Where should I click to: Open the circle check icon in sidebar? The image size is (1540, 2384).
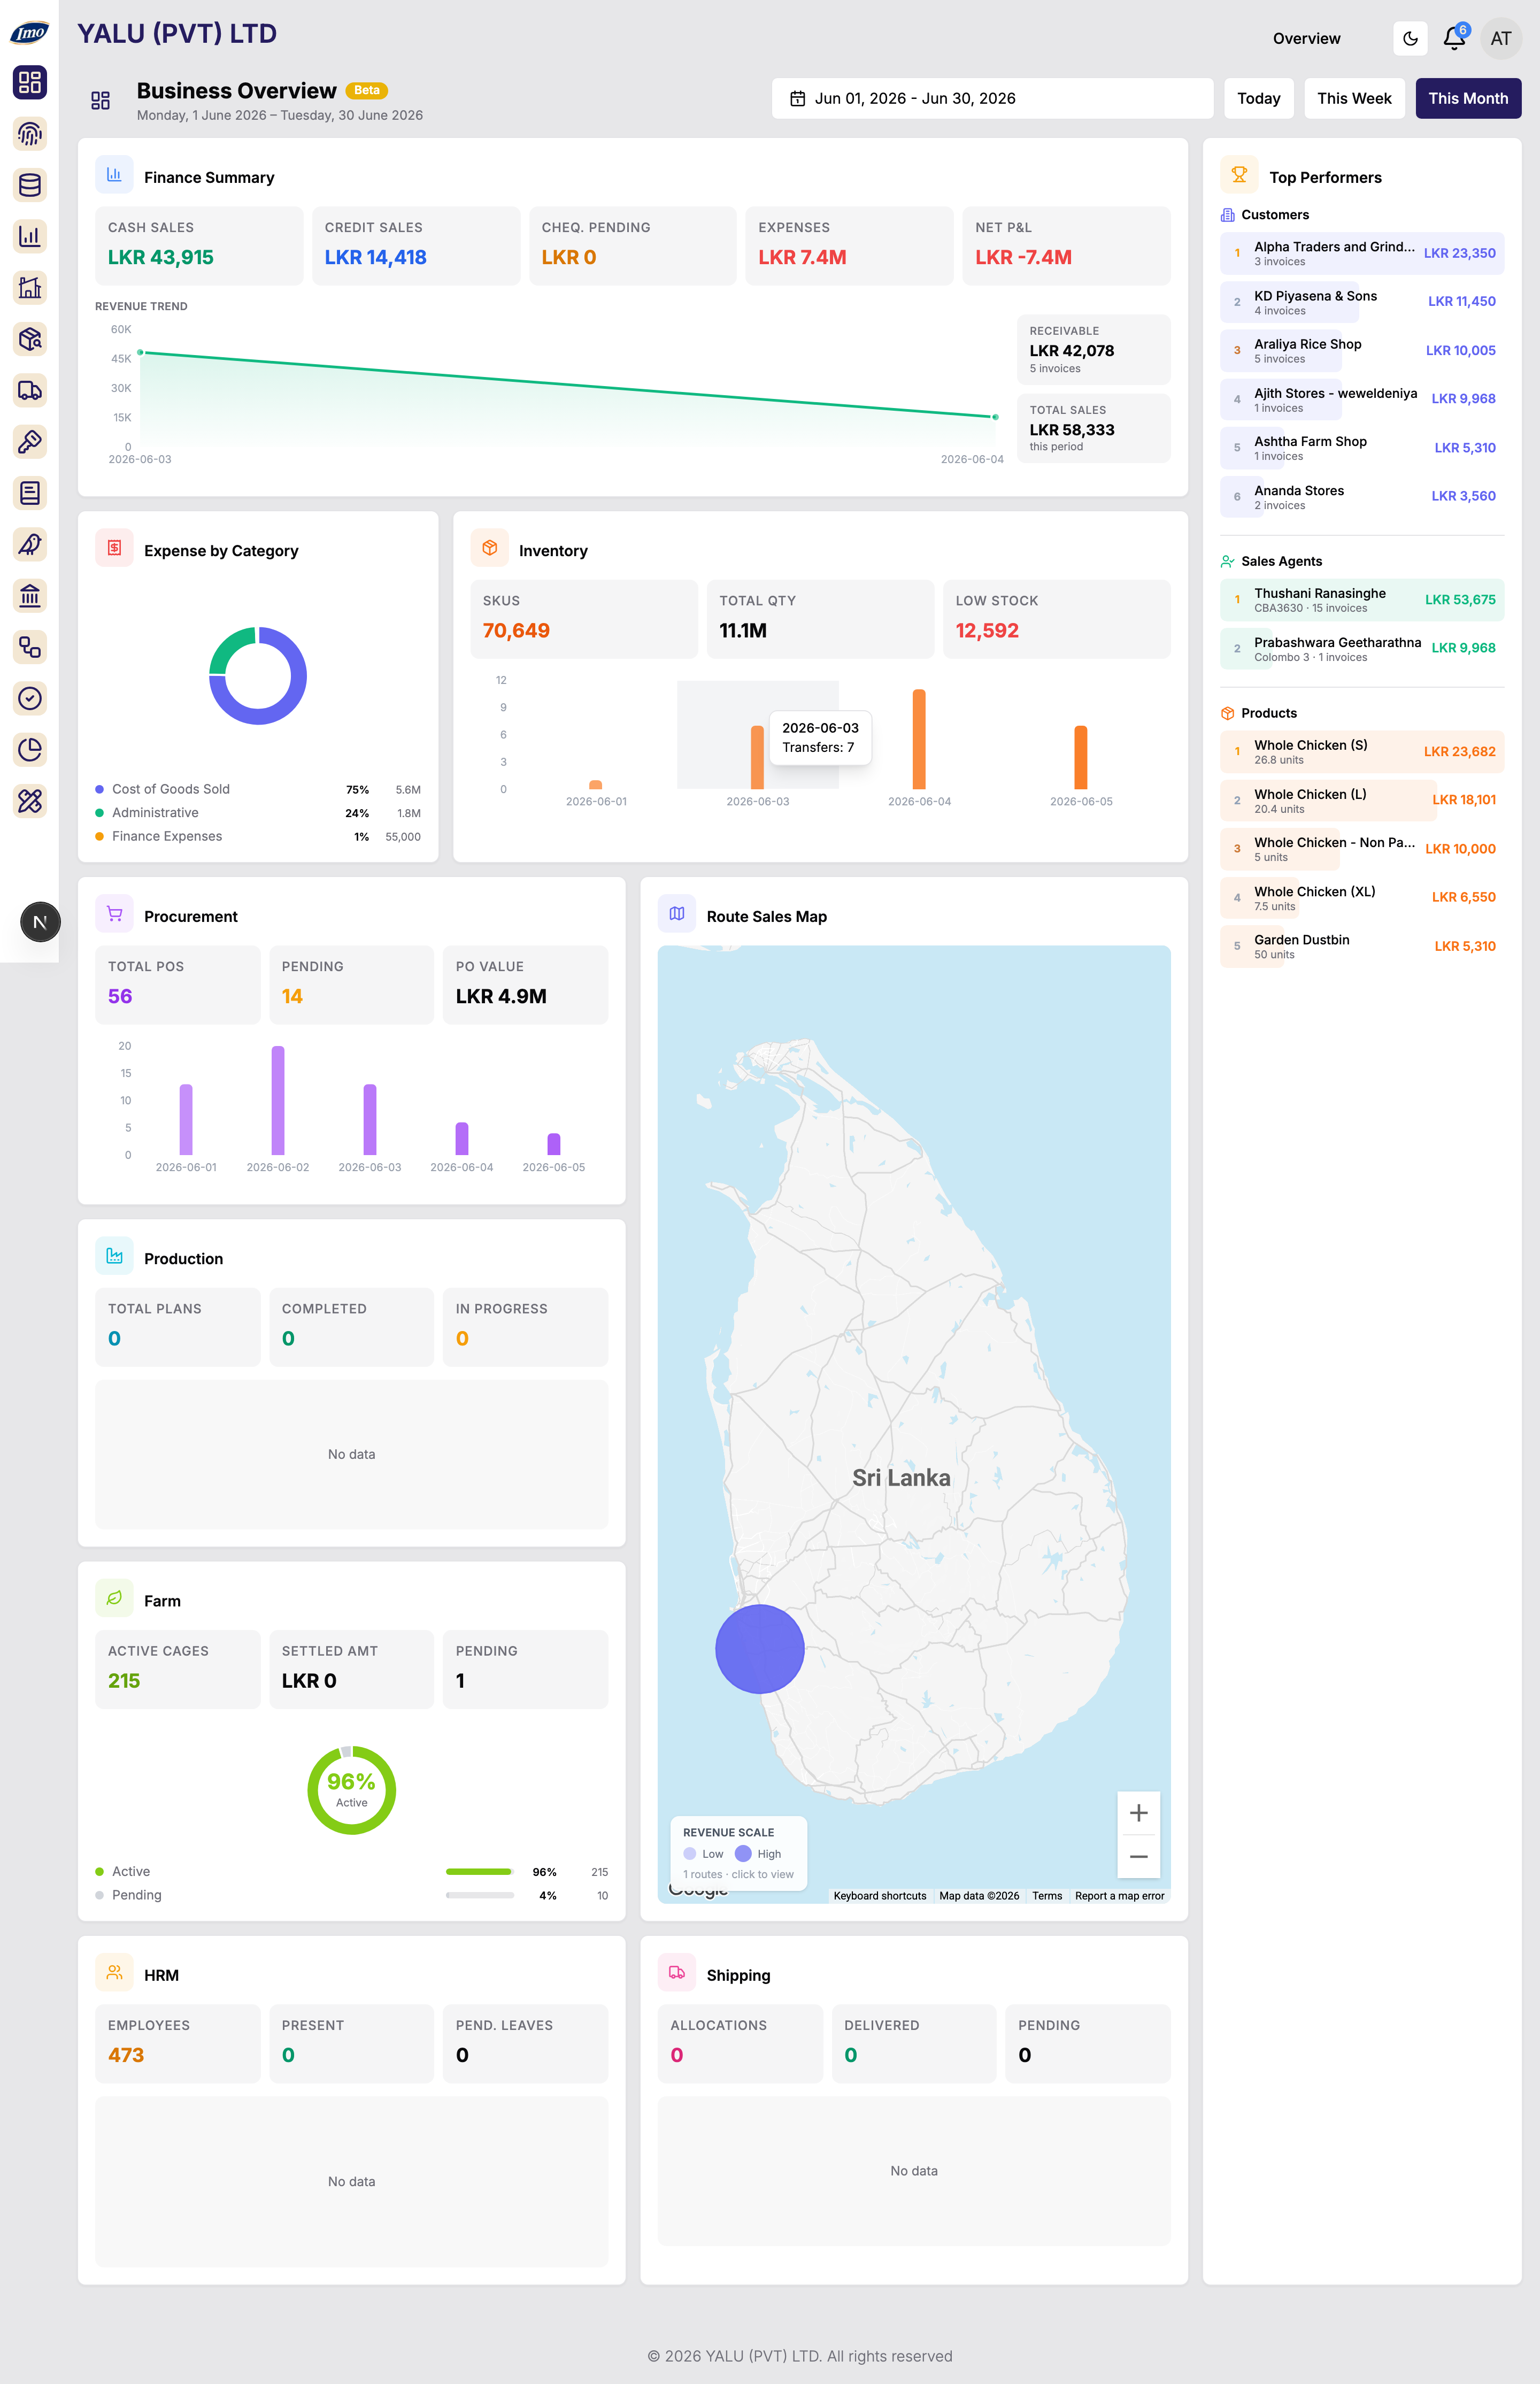pyautogui.click(x=30, y=698)
